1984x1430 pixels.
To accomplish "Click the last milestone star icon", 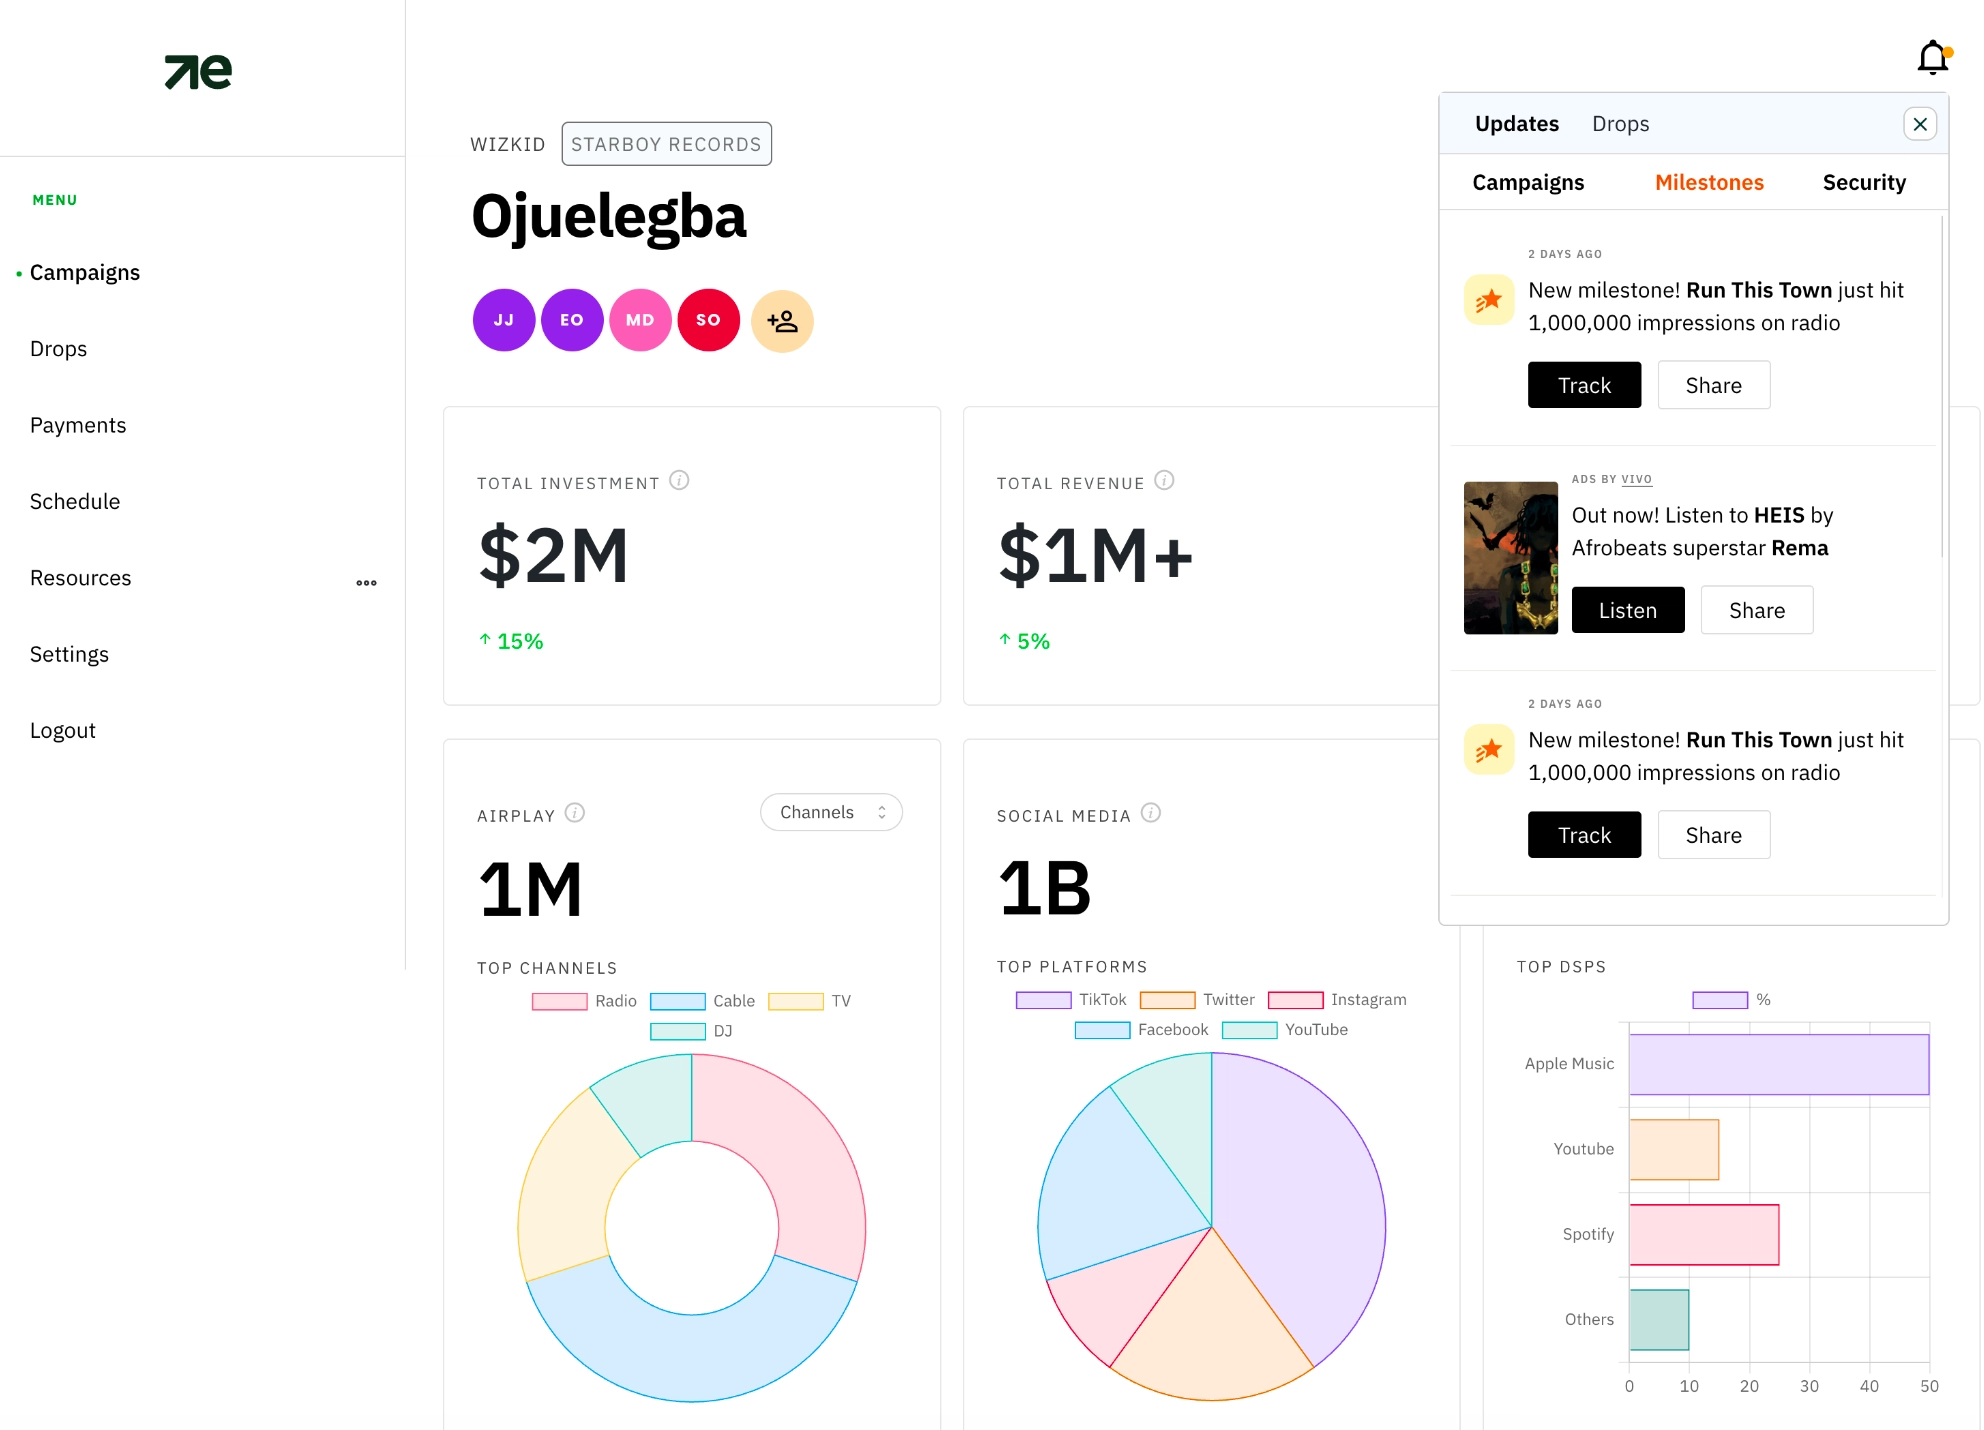I will 1488,750.
